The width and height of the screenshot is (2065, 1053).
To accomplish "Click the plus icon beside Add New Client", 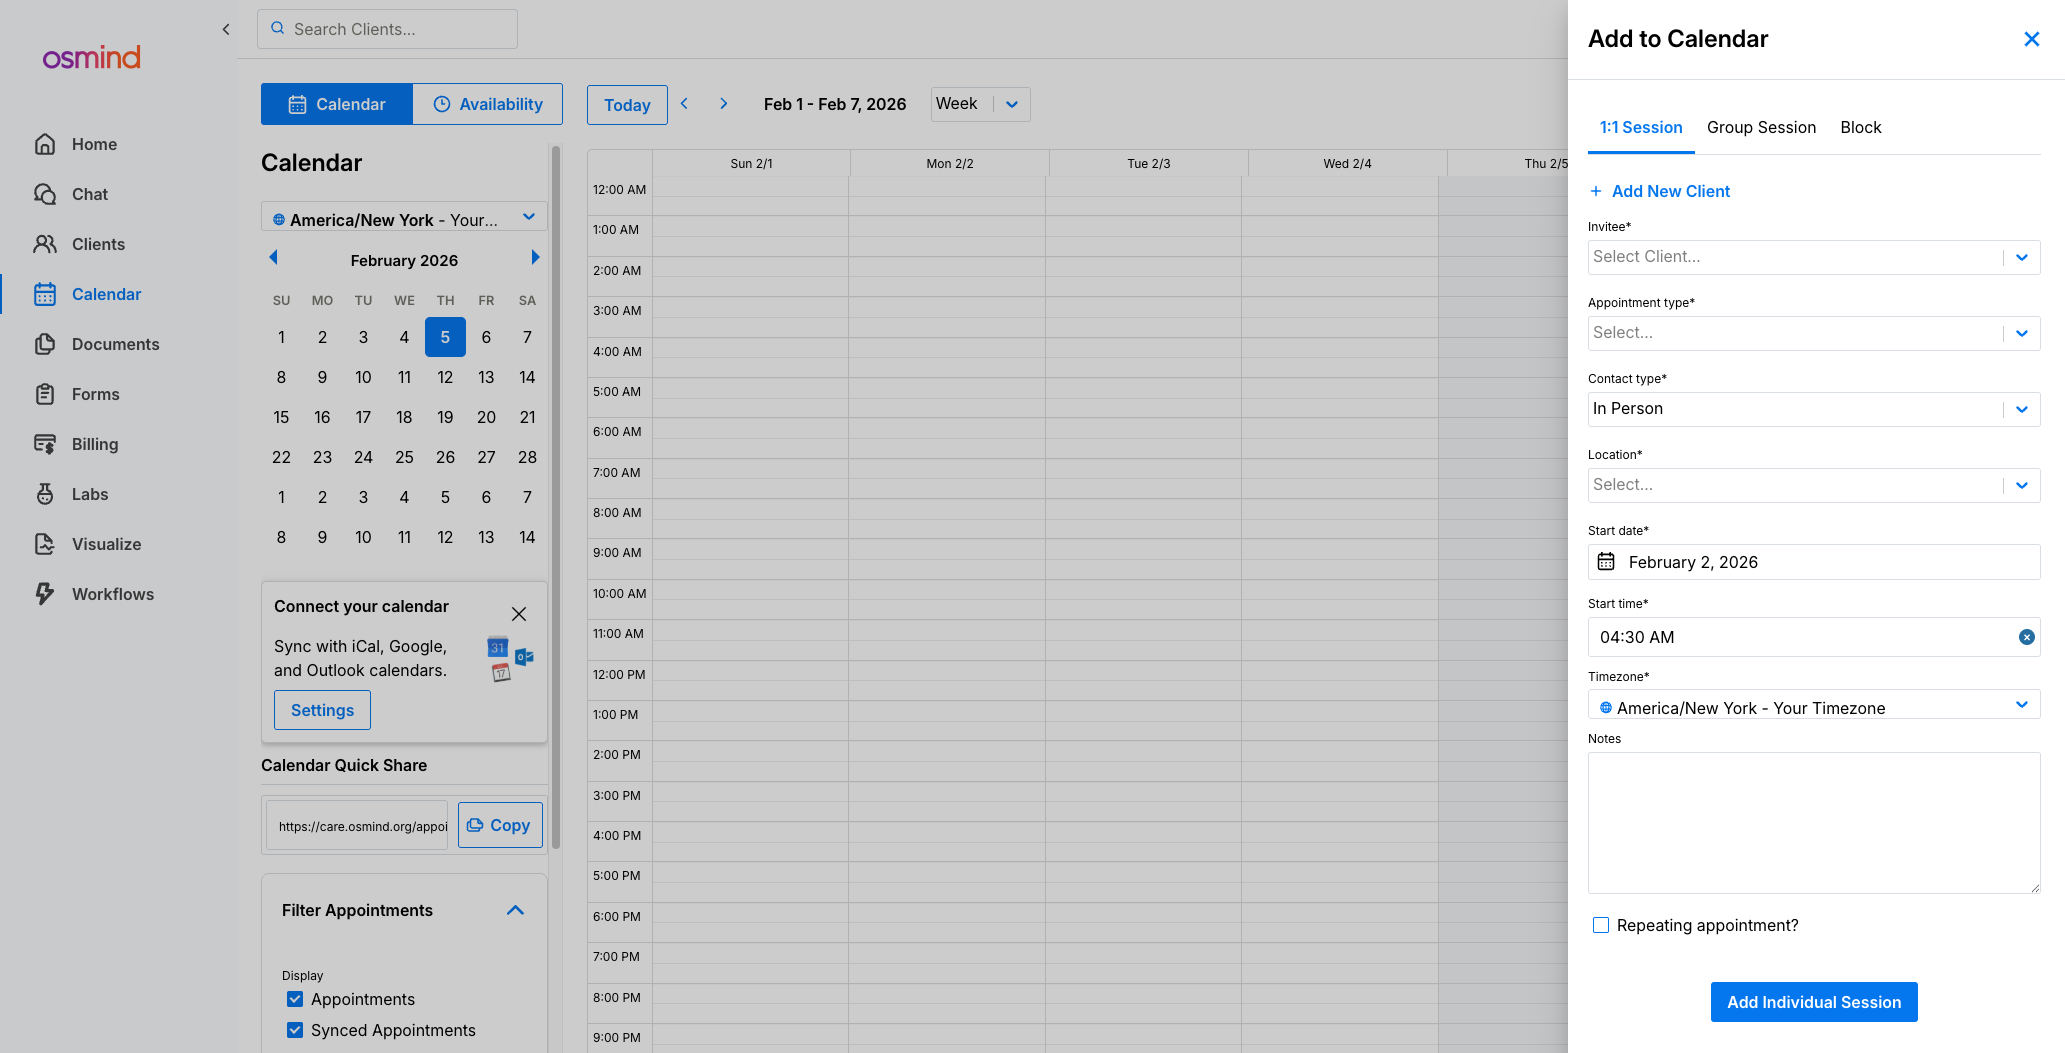I will click(x=1596, y=191).
